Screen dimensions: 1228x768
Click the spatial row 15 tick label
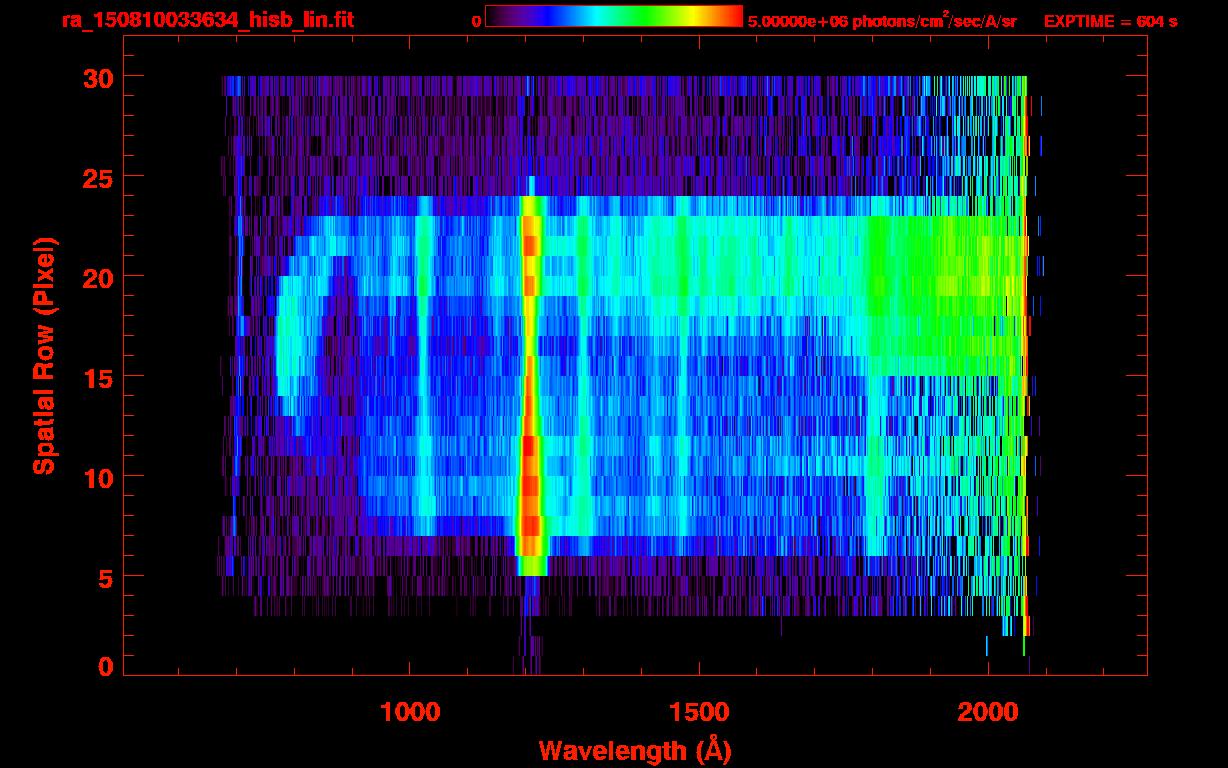coord(98,377)
